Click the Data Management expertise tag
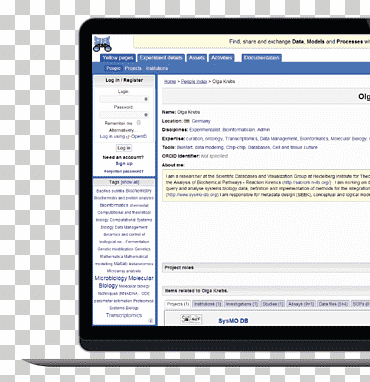The width and height of the screenshot is (370, 382). coord(278,139)
